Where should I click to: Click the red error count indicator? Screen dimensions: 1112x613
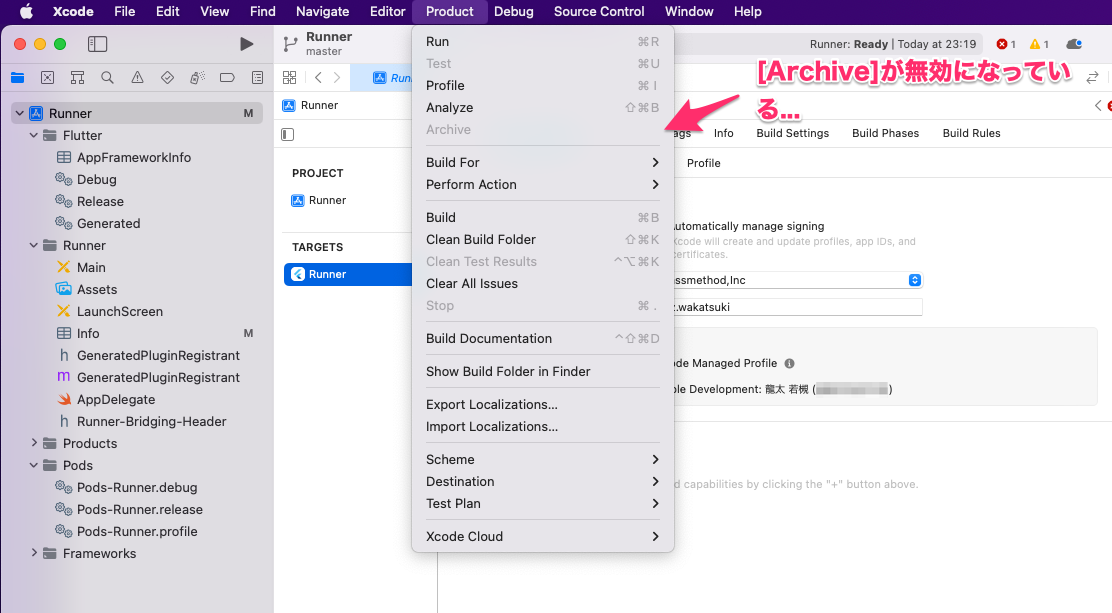pyautogui.click(x=1006, y=44)
